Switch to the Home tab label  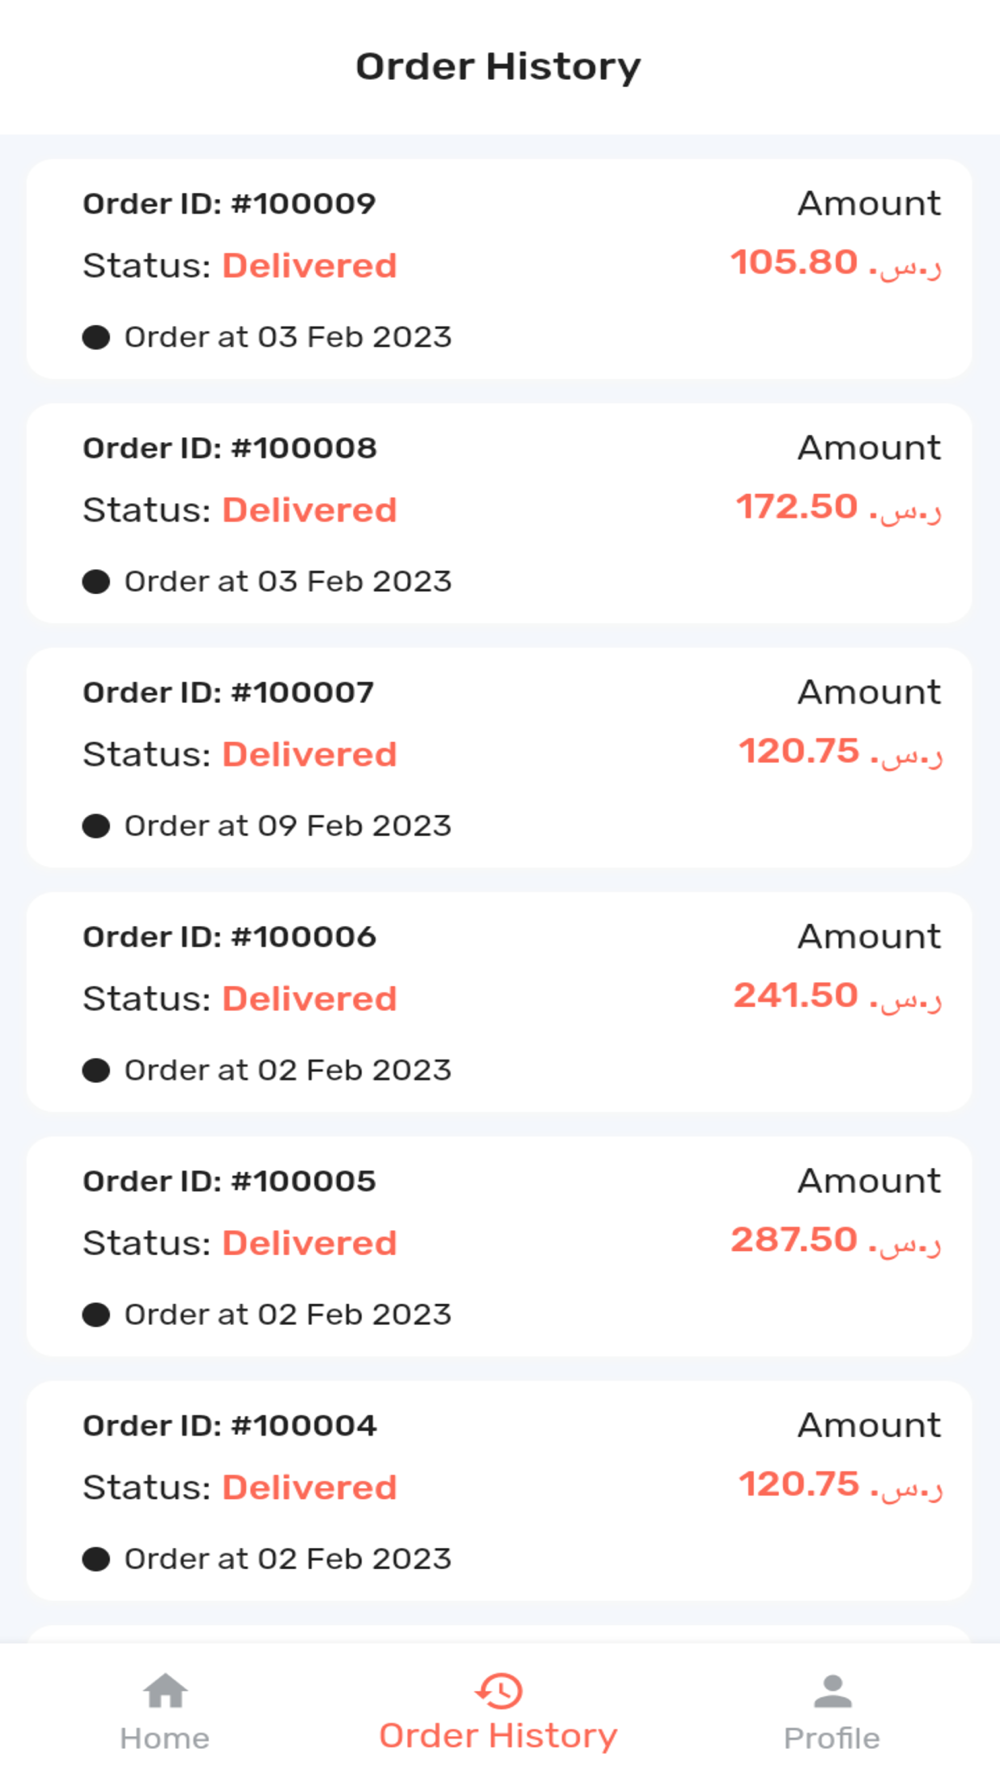[x=165, y=1739]
